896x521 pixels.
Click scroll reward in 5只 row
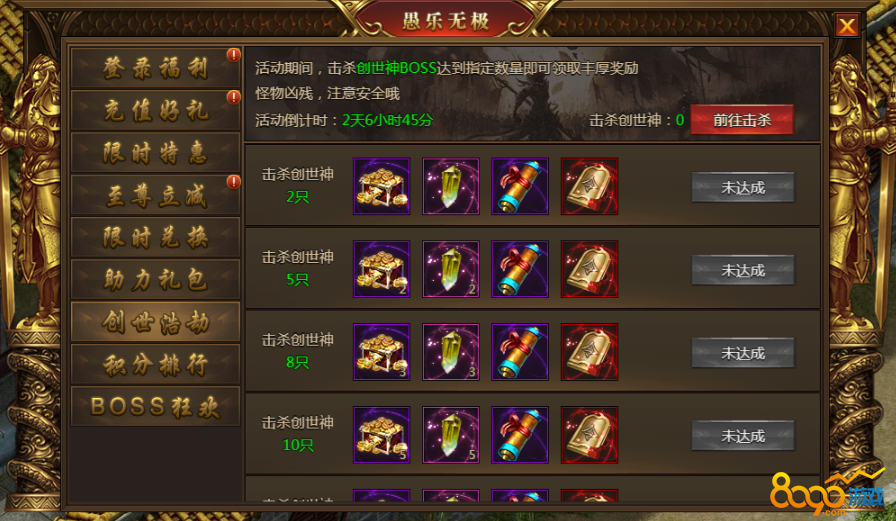coord(520,269)
